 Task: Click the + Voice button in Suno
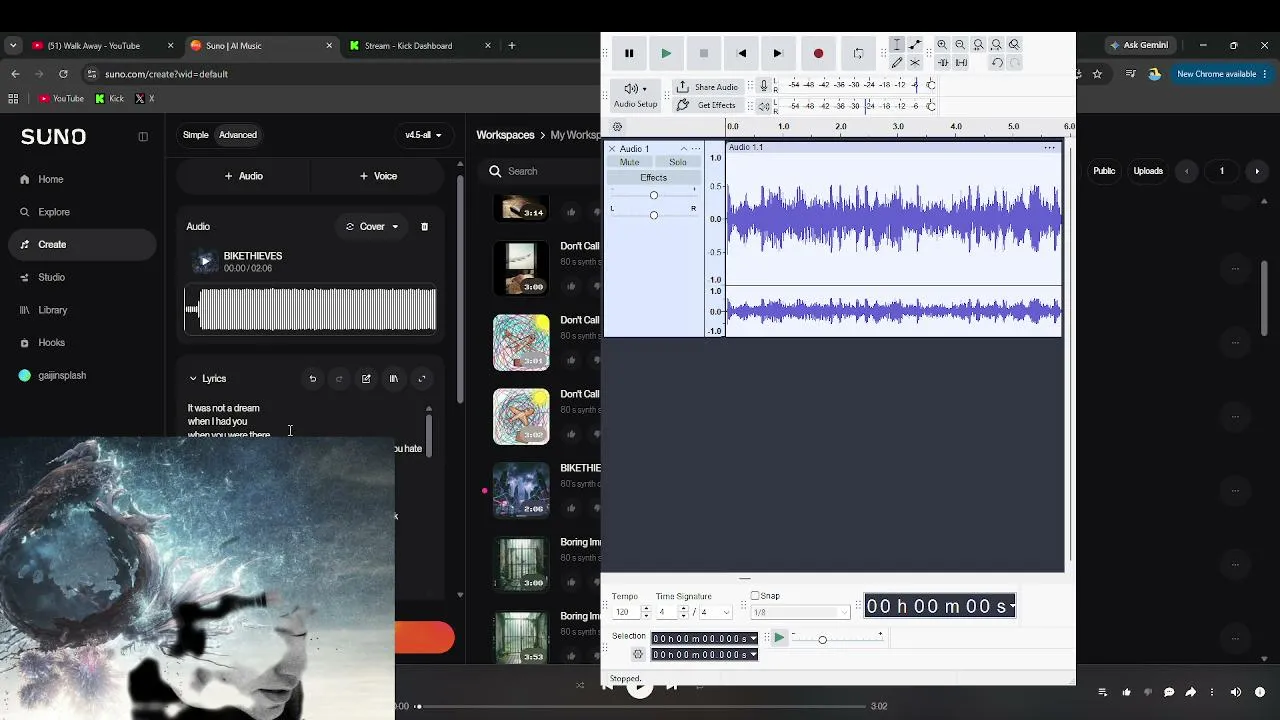point(379,176)
